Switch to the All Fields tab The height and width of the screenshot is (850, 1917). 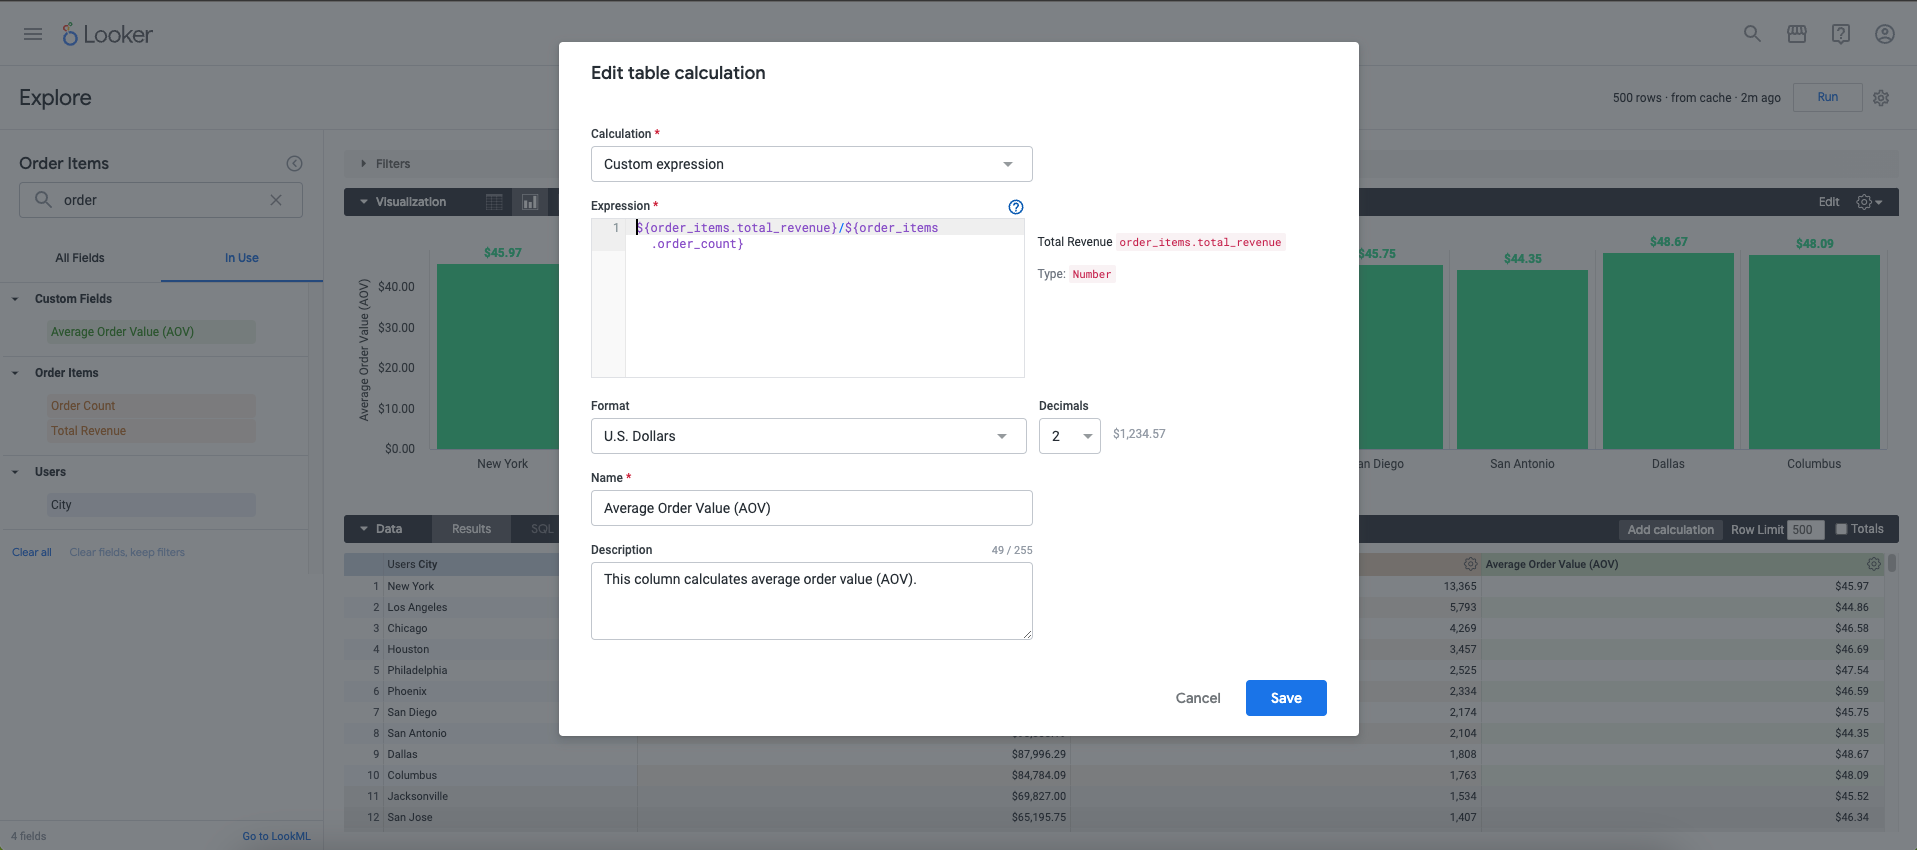coord(80,258)
